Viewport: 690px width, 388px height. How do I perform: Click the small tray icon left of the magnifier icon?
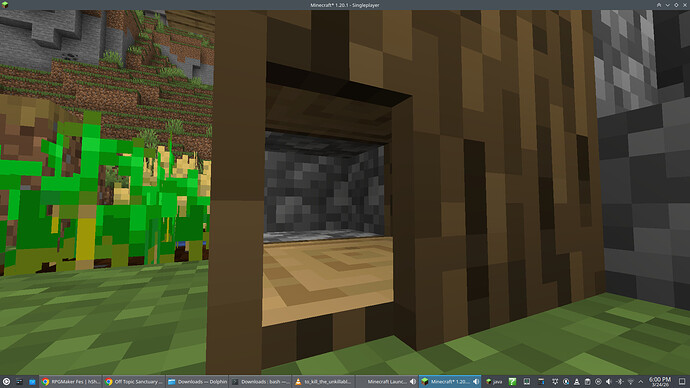point(555,381)
